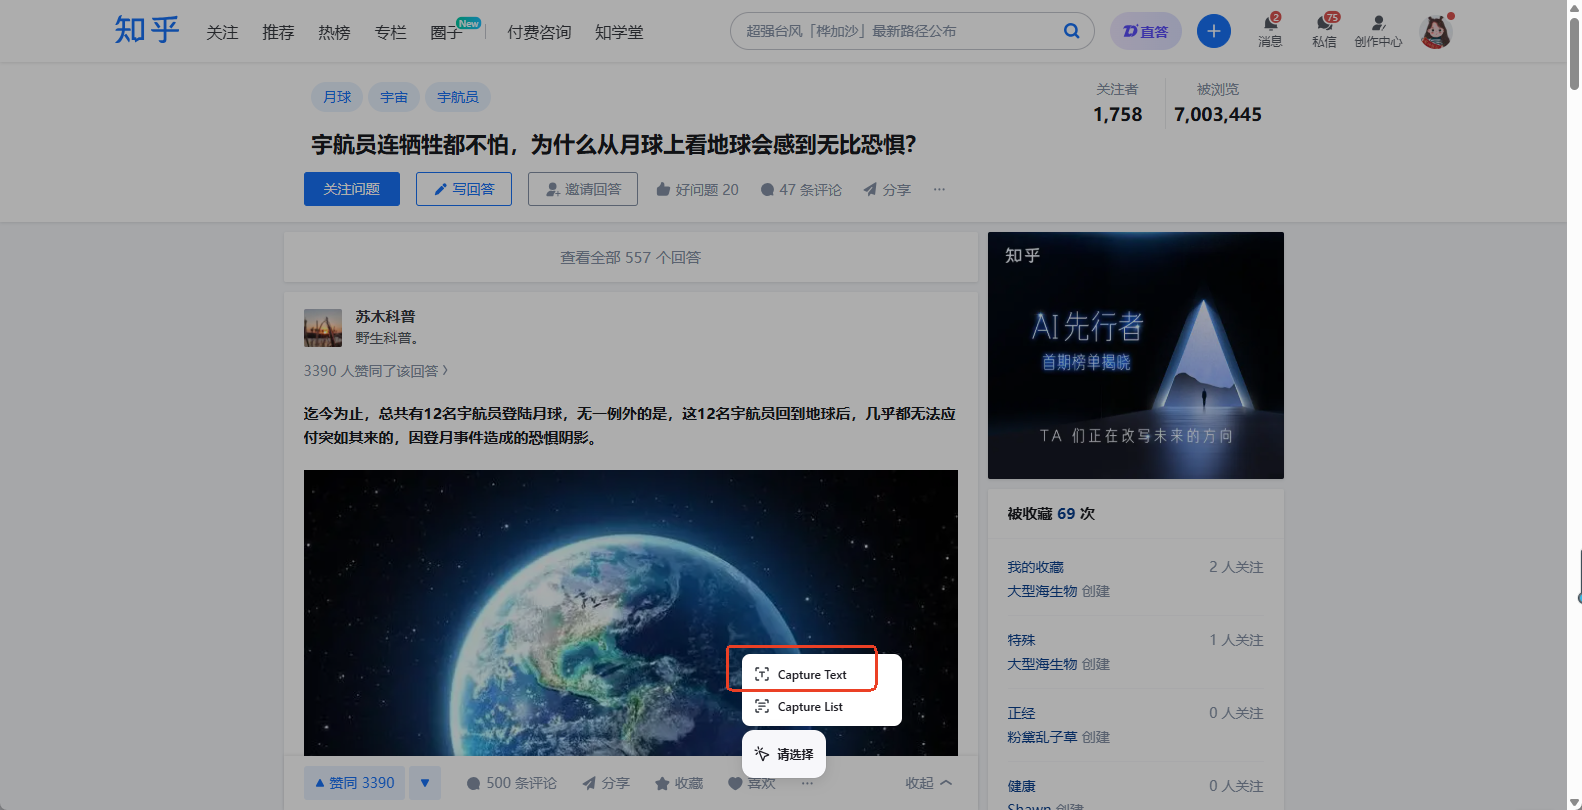Image resolution: width=1582 pixels, height=810 pixels.
Task: Click the 宇航员 topic tag
Action: click(458, 97)
